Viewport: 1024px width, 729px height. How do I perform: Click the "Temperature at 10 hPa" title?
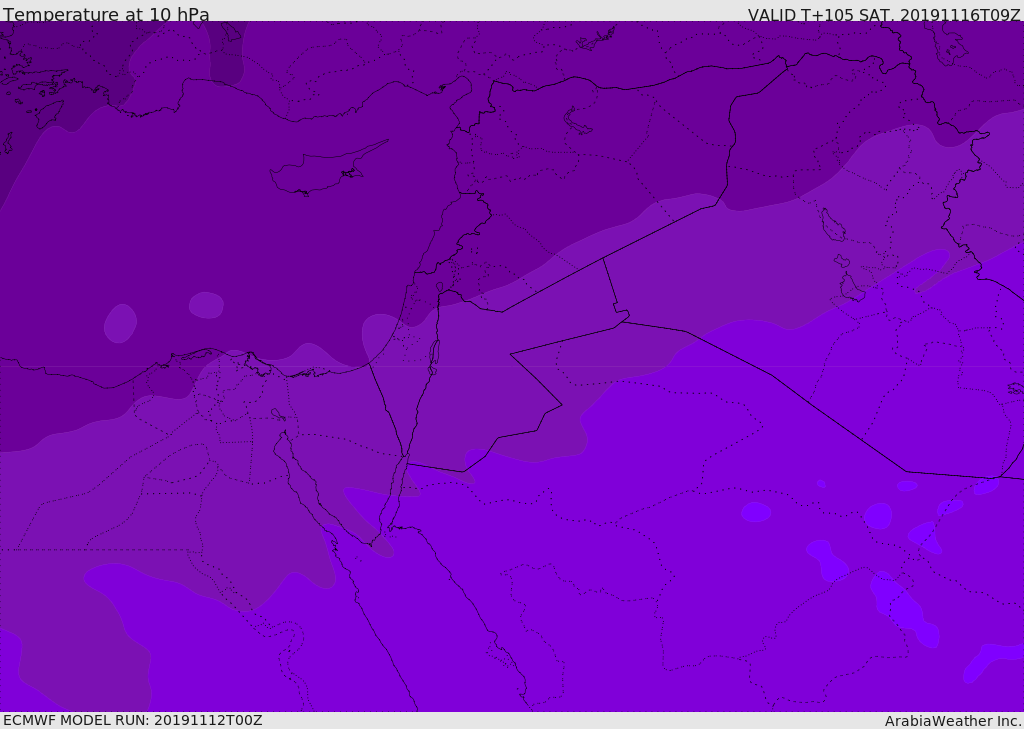[106, 14]
